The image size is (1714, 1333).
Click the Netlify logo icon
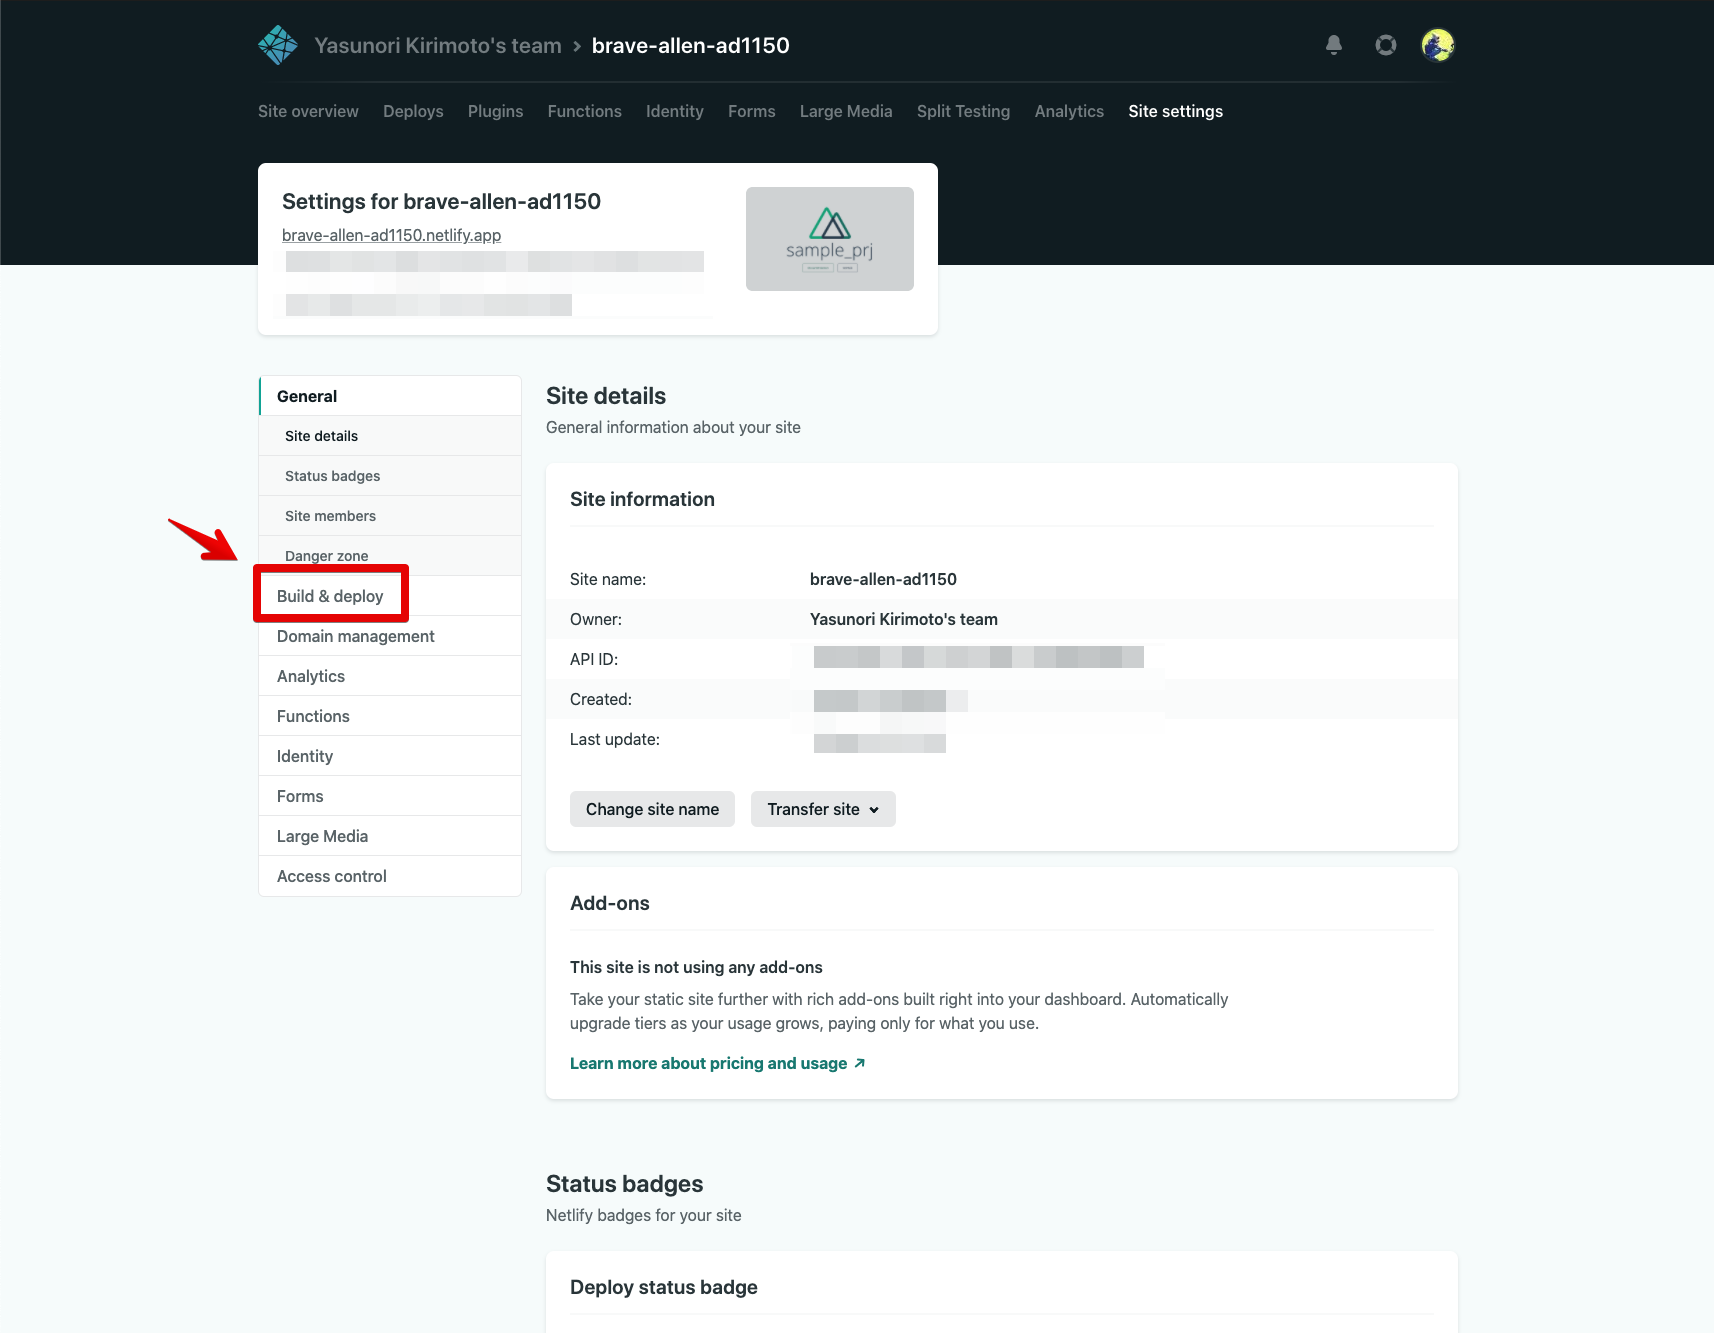[x=278, y=45]
